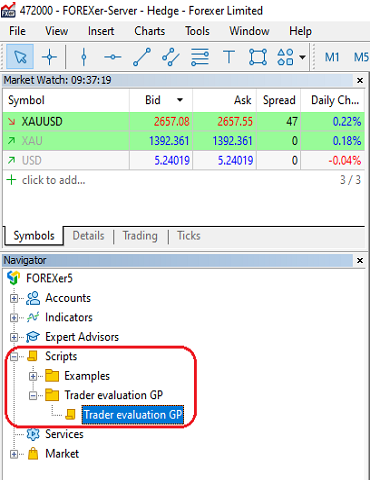
Task: Open the Charts menu
Action: [150, 31]
